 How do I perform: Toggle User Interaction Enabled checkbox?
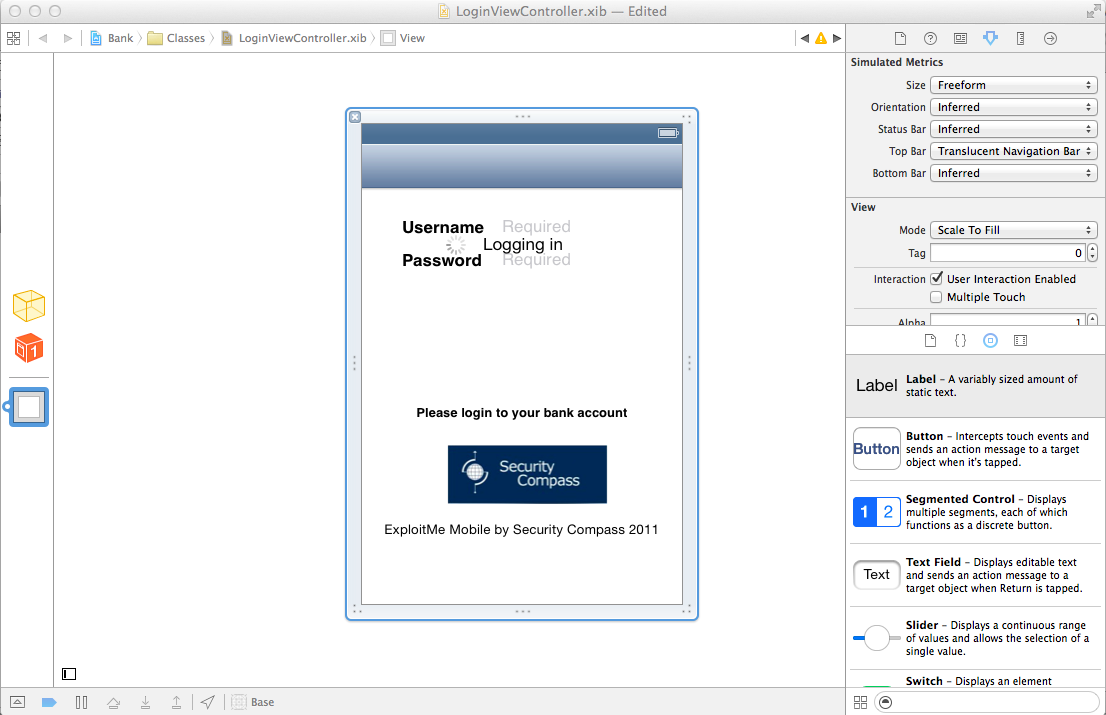pos(936,279)
